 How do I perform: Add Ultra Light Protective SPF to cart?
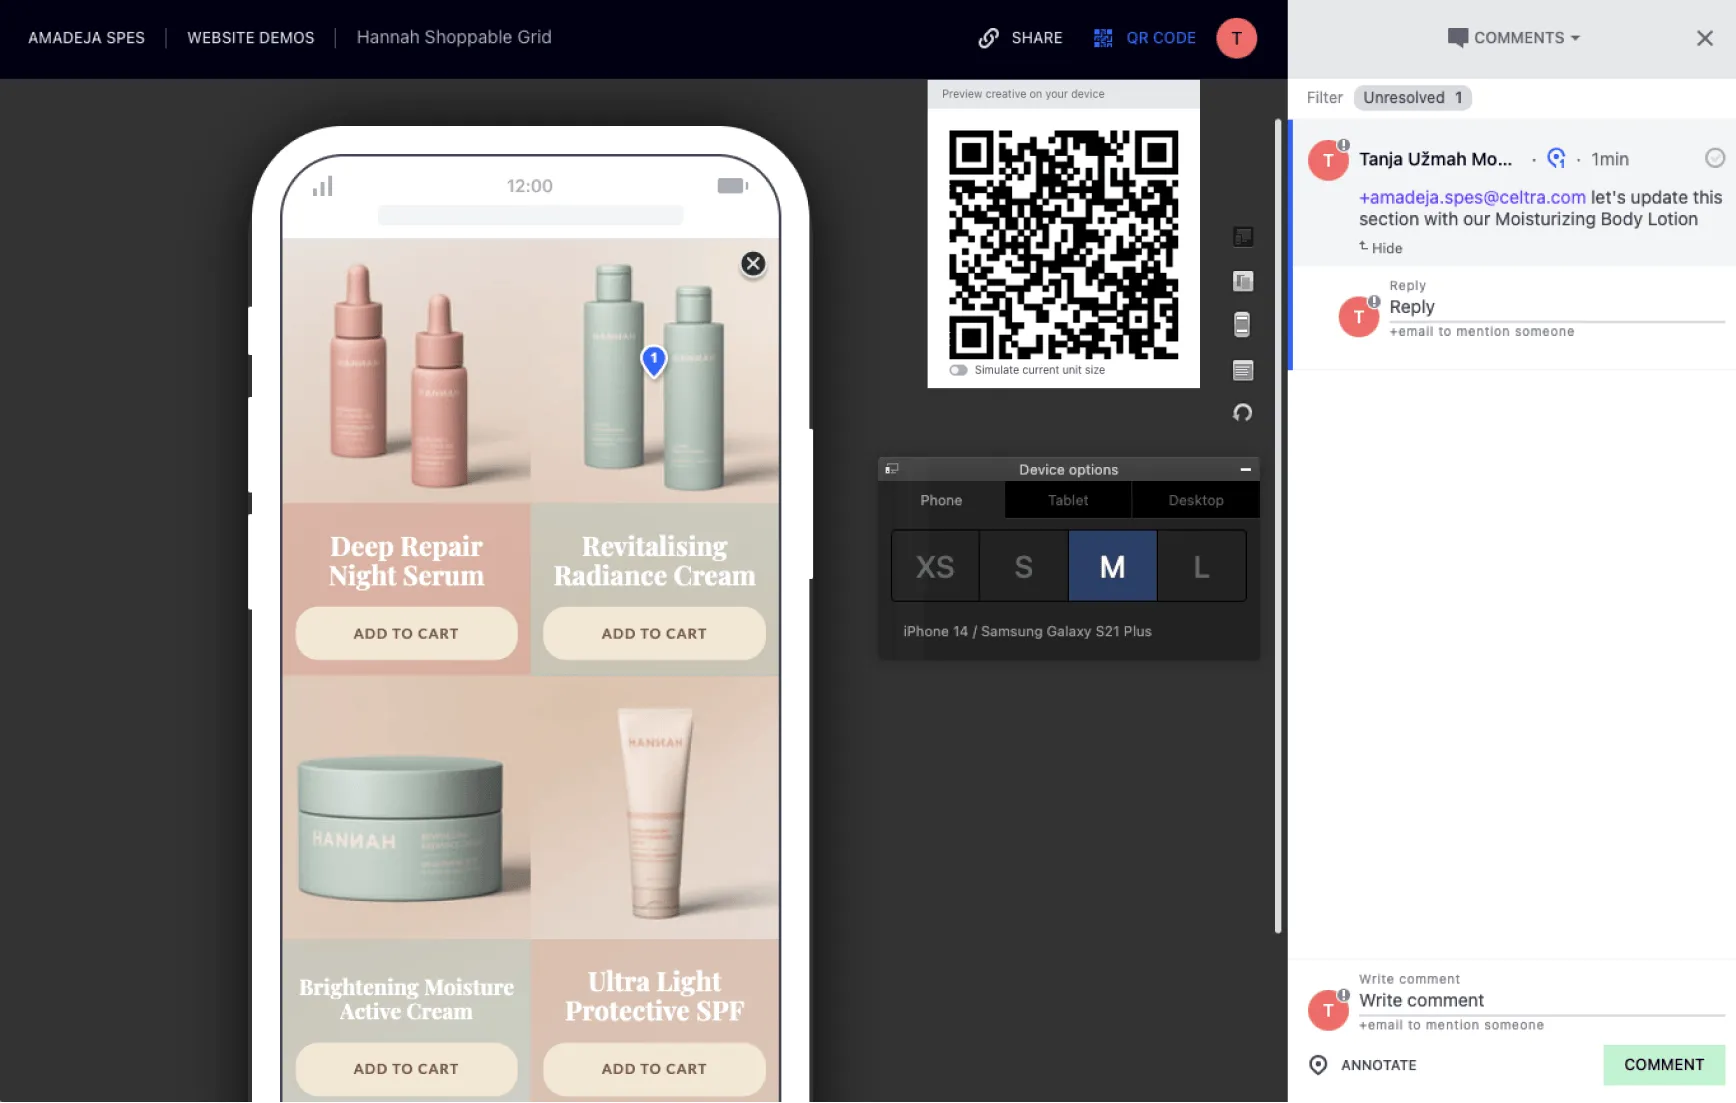pyautogui.click(x=654, y=1069)
